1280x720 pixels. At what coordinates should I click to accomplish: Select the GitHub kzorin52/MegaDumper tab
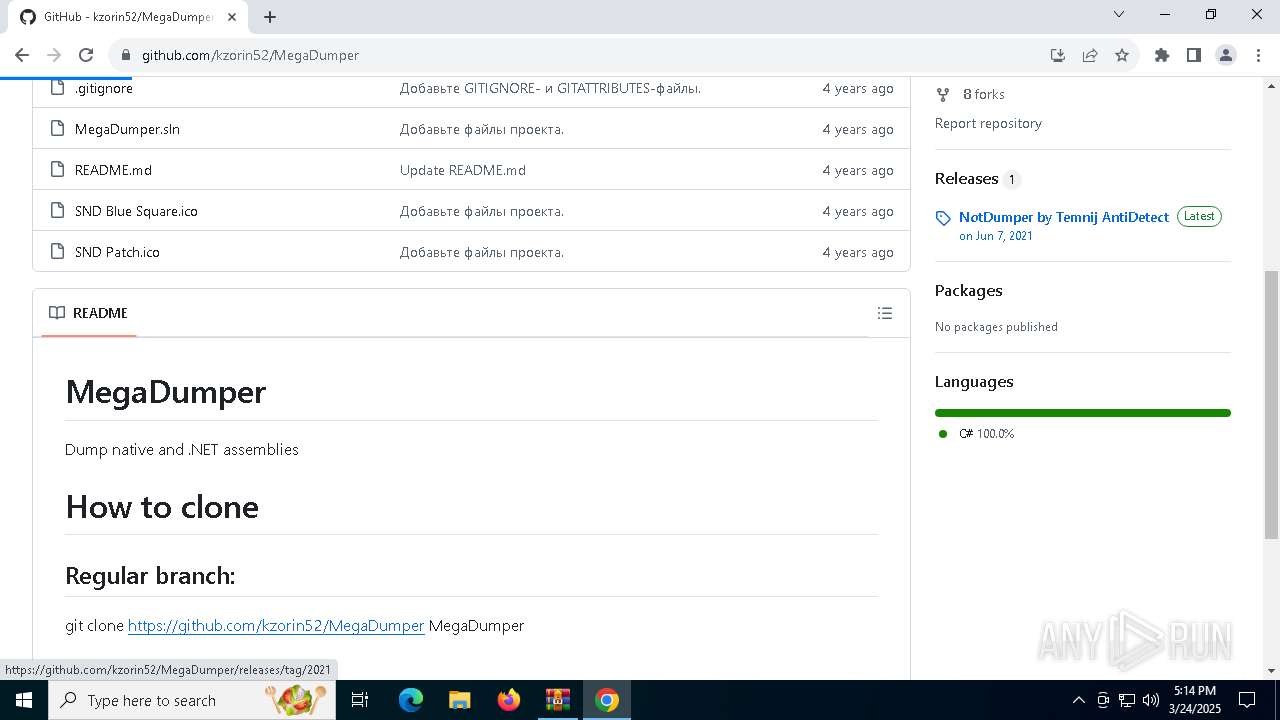pos(128,17)
